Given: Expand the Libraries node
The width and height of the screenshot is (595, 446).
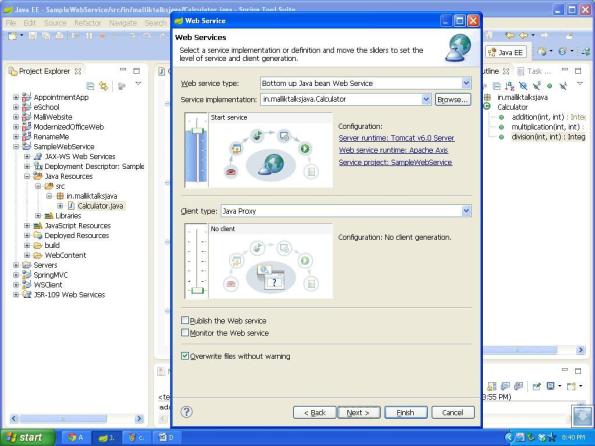Looking at the screenshot, I should [x=38, y=216].
